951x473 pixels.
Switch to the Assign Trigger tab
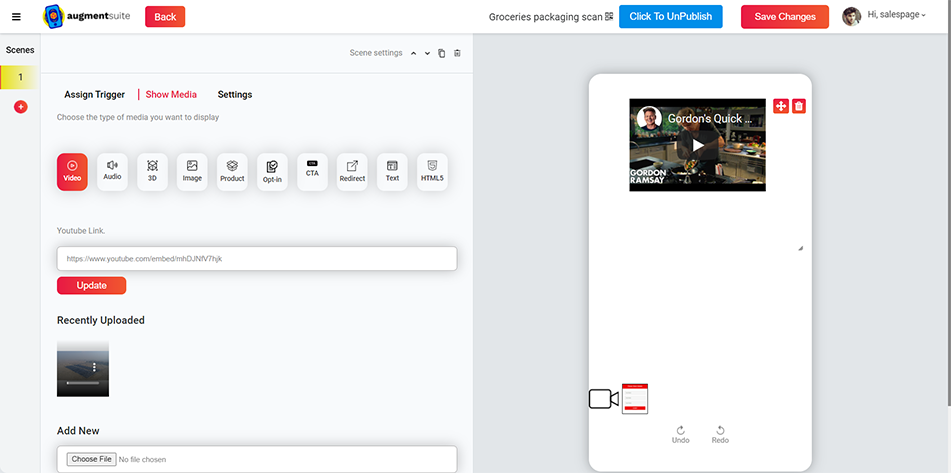point(95,95)
